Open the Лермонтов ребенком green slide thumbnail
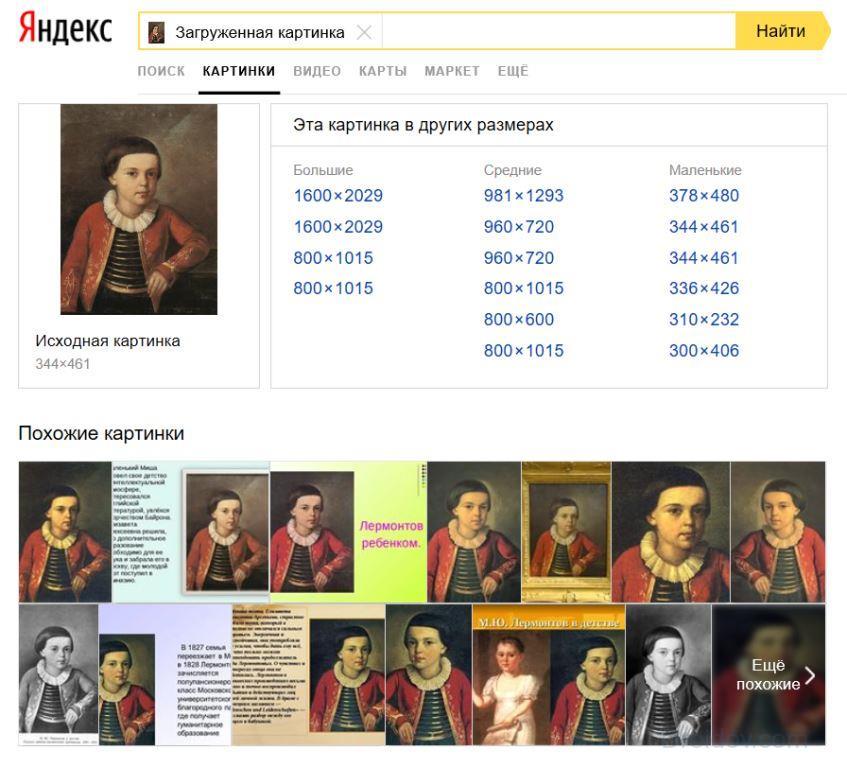847x768 pixels. point(348,532)
